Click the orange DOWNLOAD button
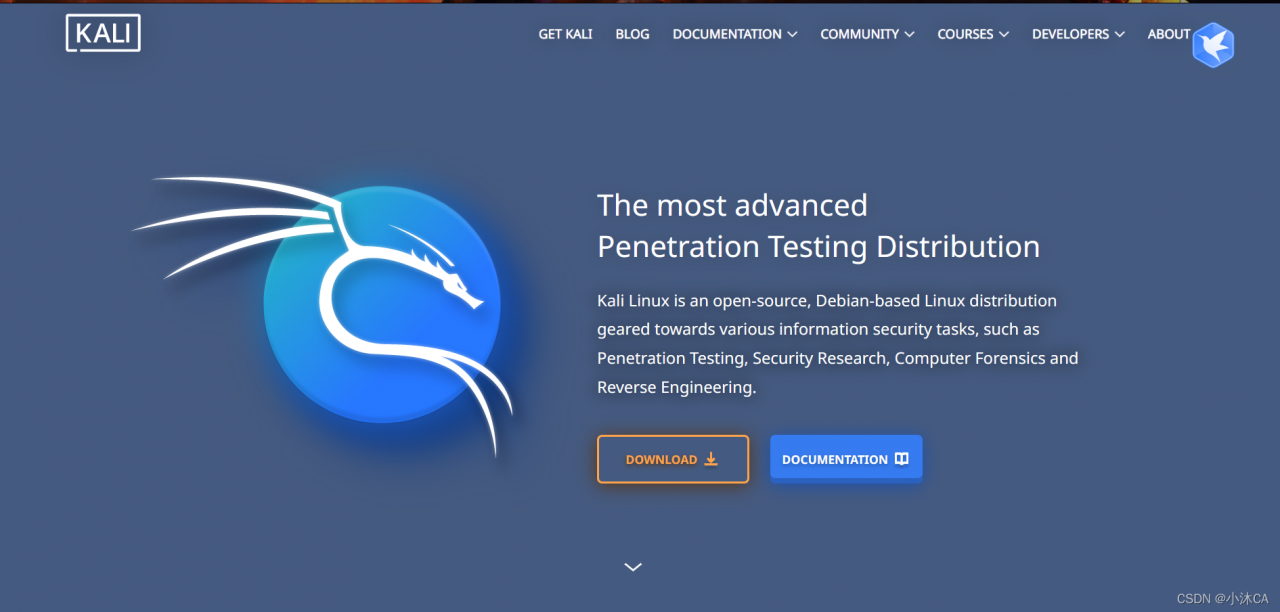This screenshot has height=612, width=1280. [x=673, y=459]
